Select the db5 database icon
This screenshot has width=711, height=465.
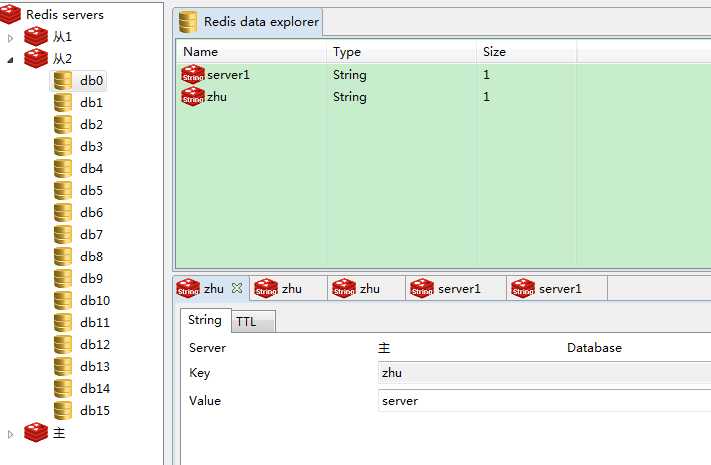point(63,191)
